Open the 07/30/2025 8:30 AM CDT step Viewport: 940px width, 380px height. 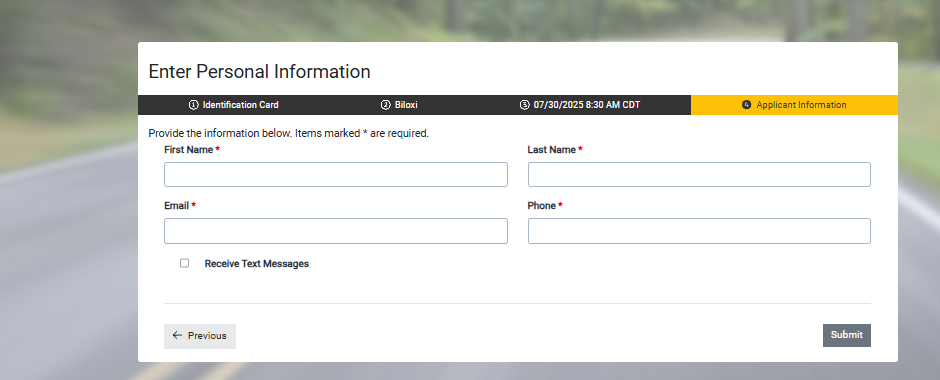(580, 105)
